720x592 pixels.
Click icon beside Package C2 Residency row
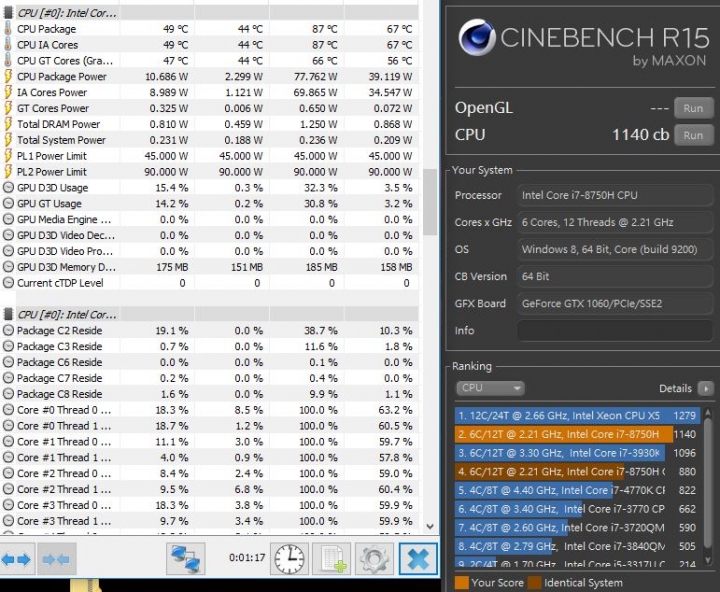click(8, 330)
